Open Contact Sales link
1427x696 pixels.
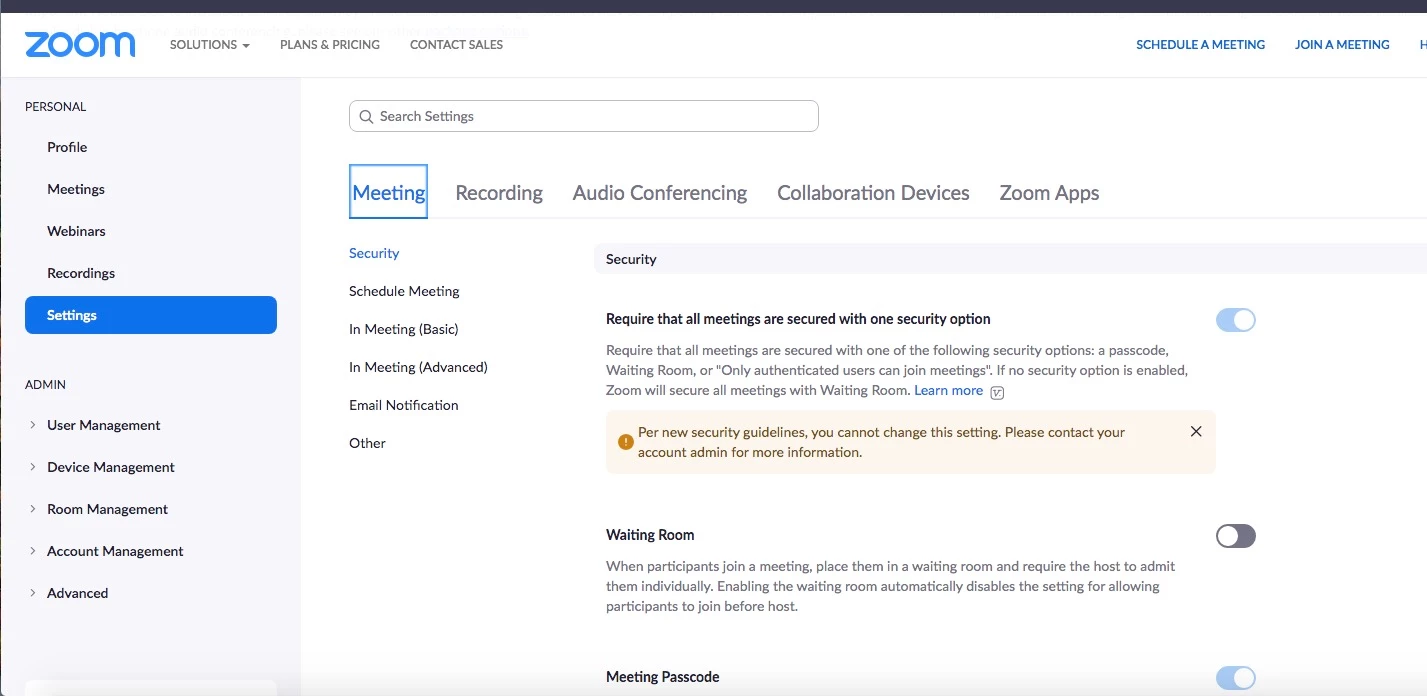[x=456, y=45]
